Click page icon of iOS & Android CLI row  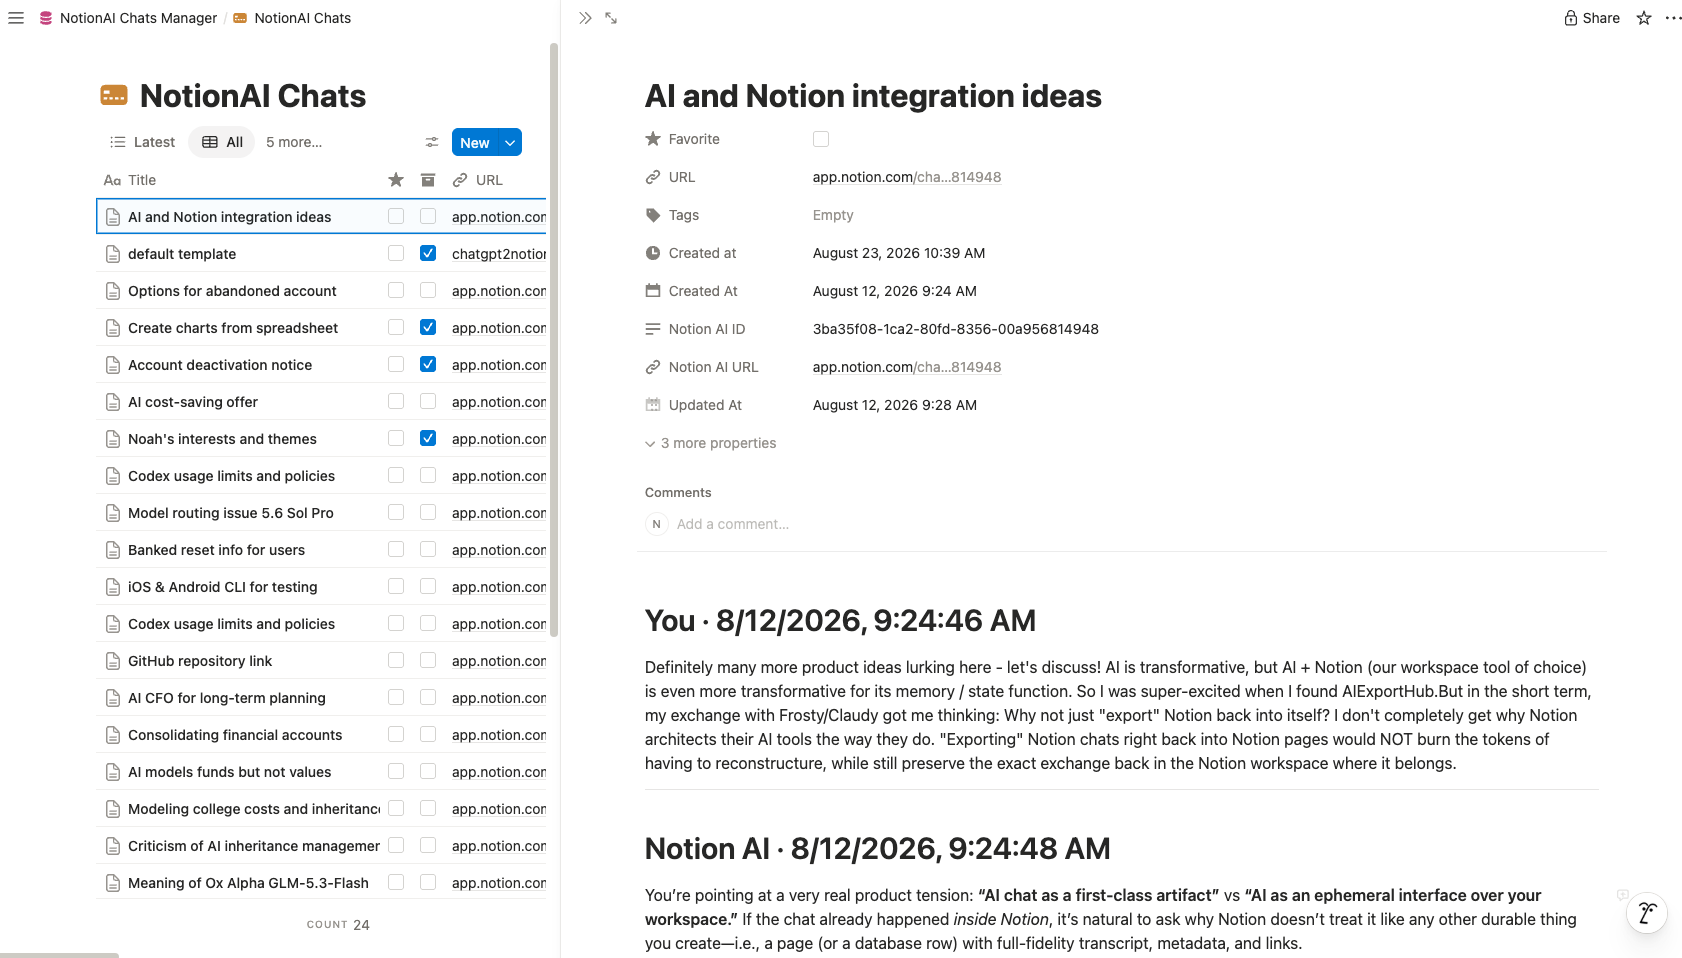tap(113, 587)
